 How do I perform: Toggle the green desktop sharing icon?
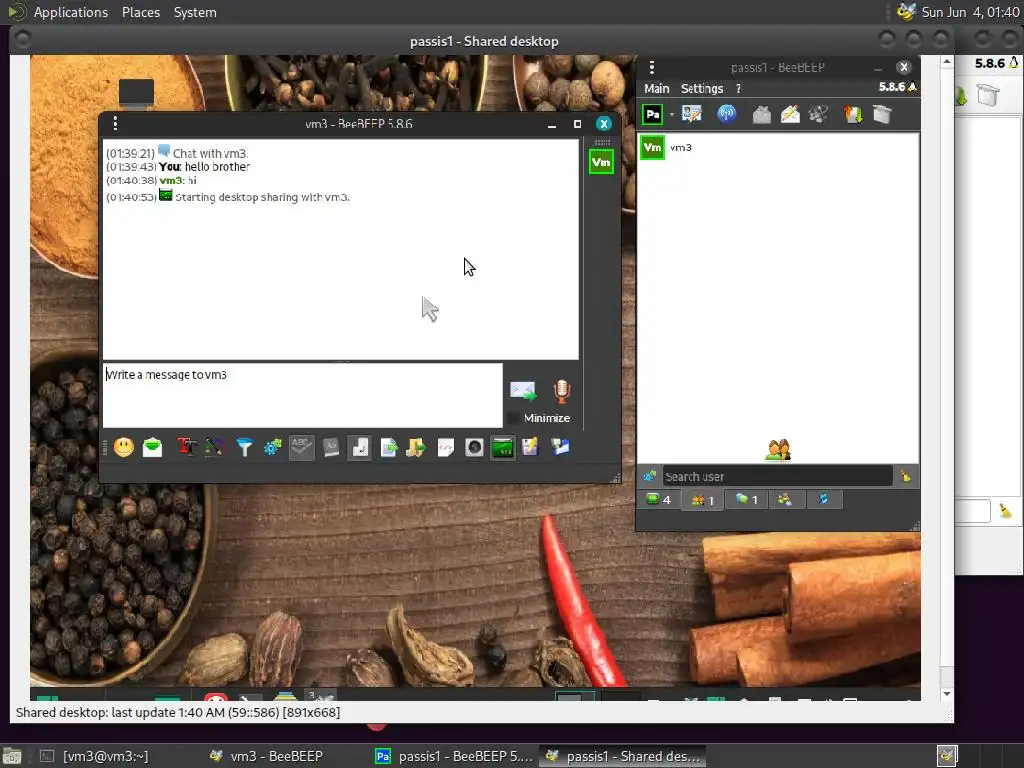click(x=503, y=447)
